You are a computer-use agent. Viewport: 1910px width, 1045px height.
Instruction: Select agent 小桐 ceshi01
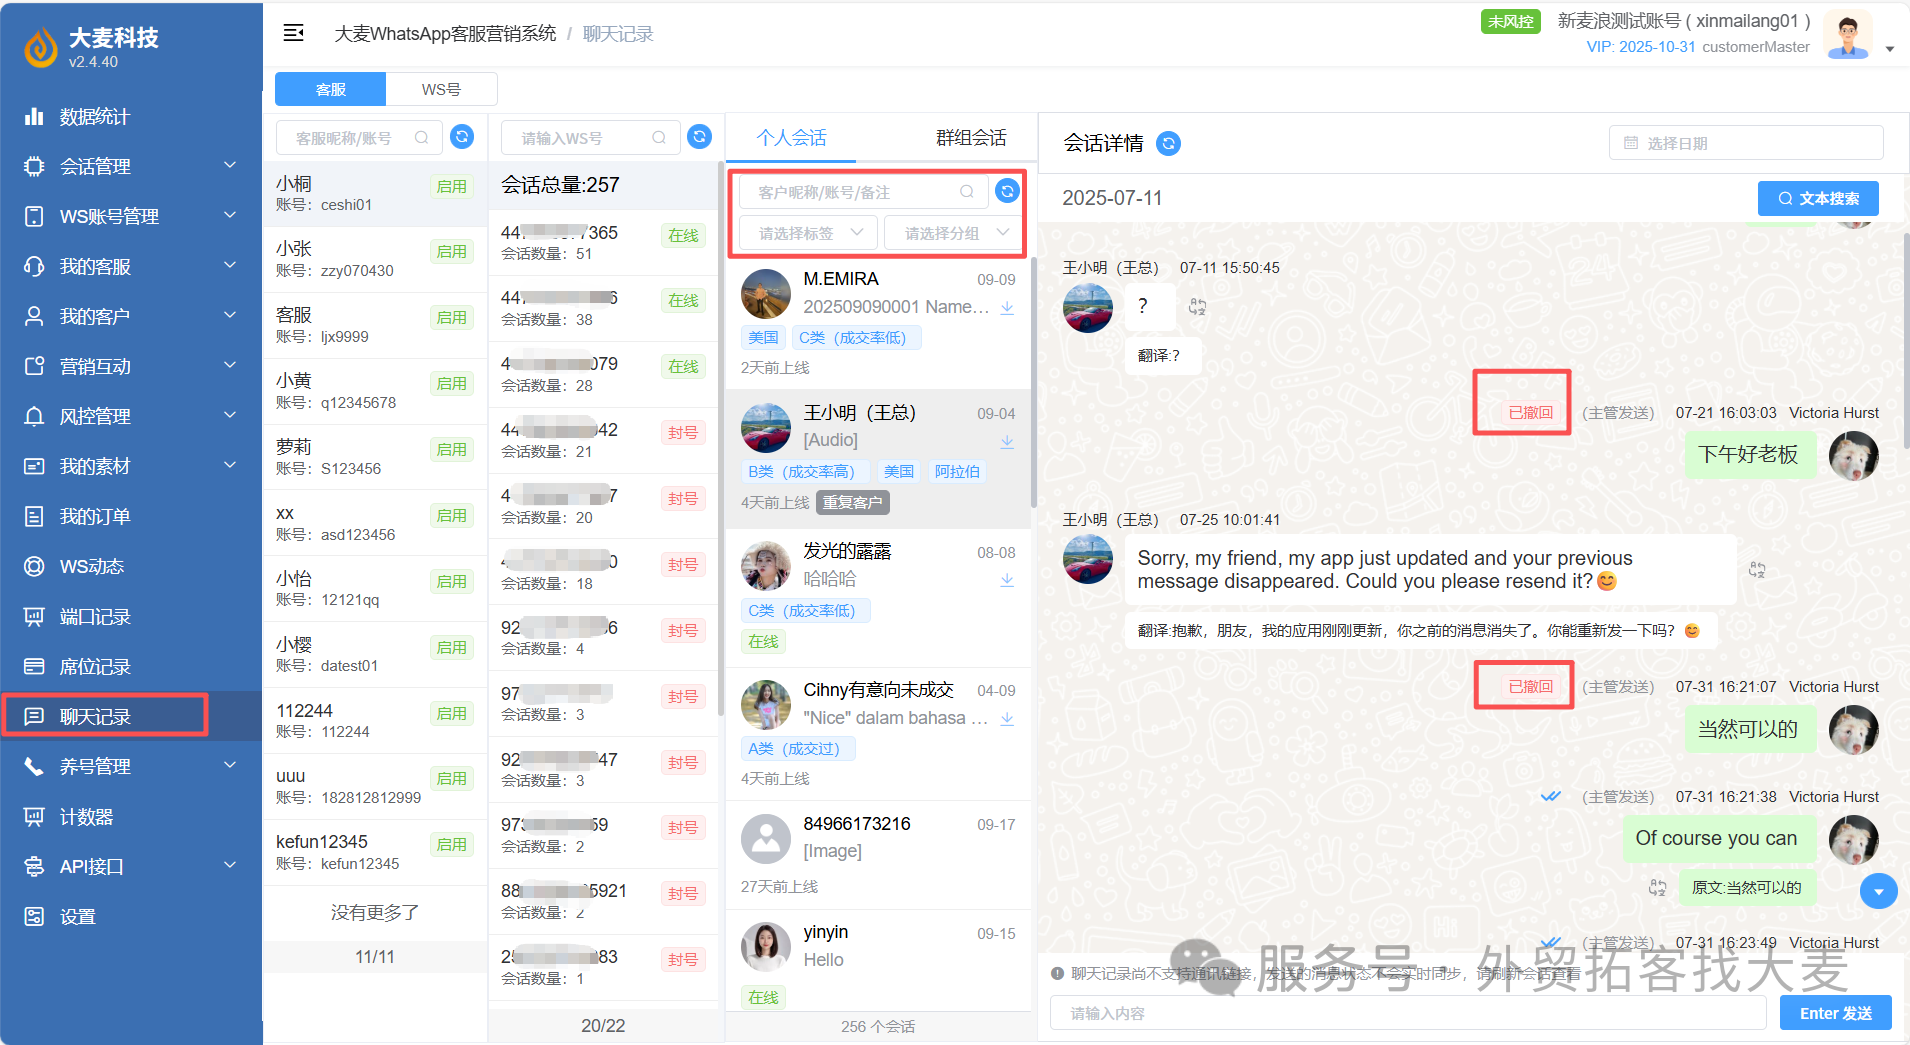point(375,194)
